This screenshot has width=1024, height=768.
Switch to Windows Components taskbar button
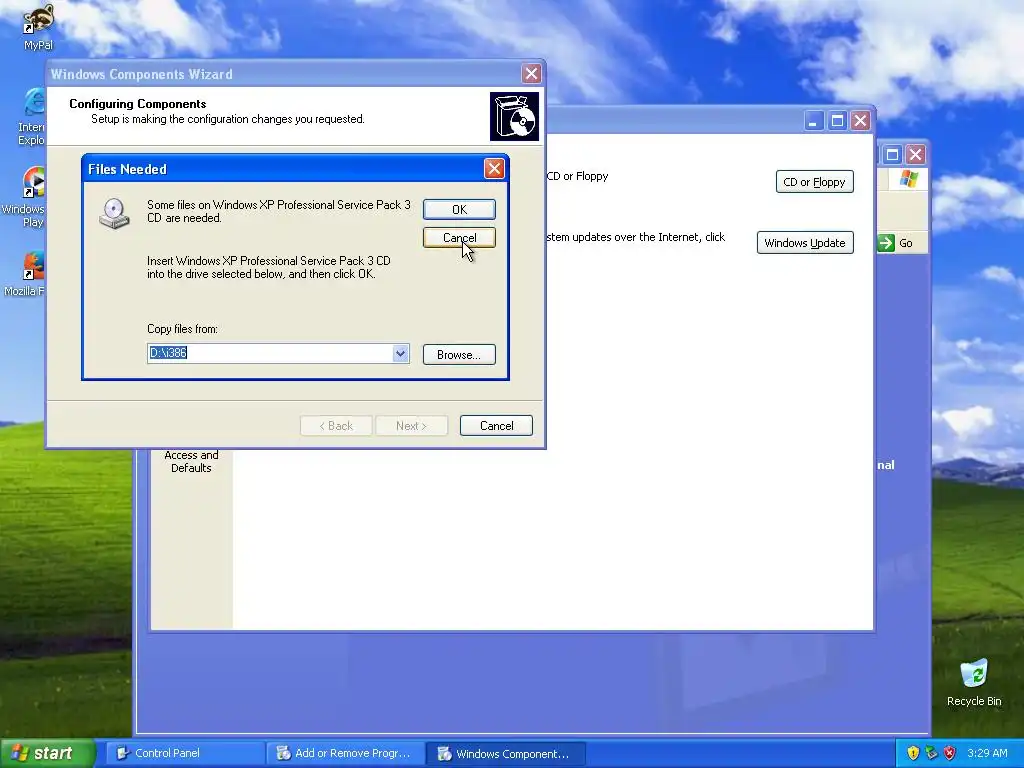point(506,754)
